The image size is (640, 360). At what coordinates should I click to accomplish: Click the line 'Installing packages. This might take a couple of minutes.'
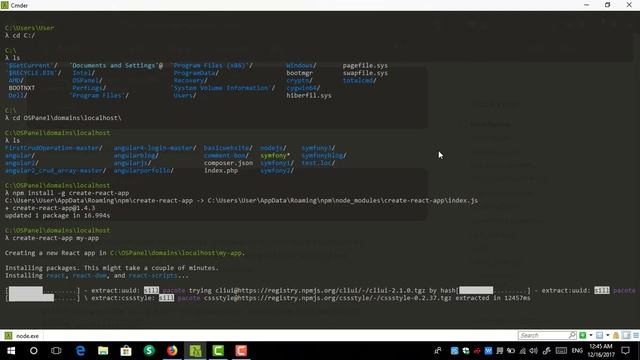[x=111, y=268]
